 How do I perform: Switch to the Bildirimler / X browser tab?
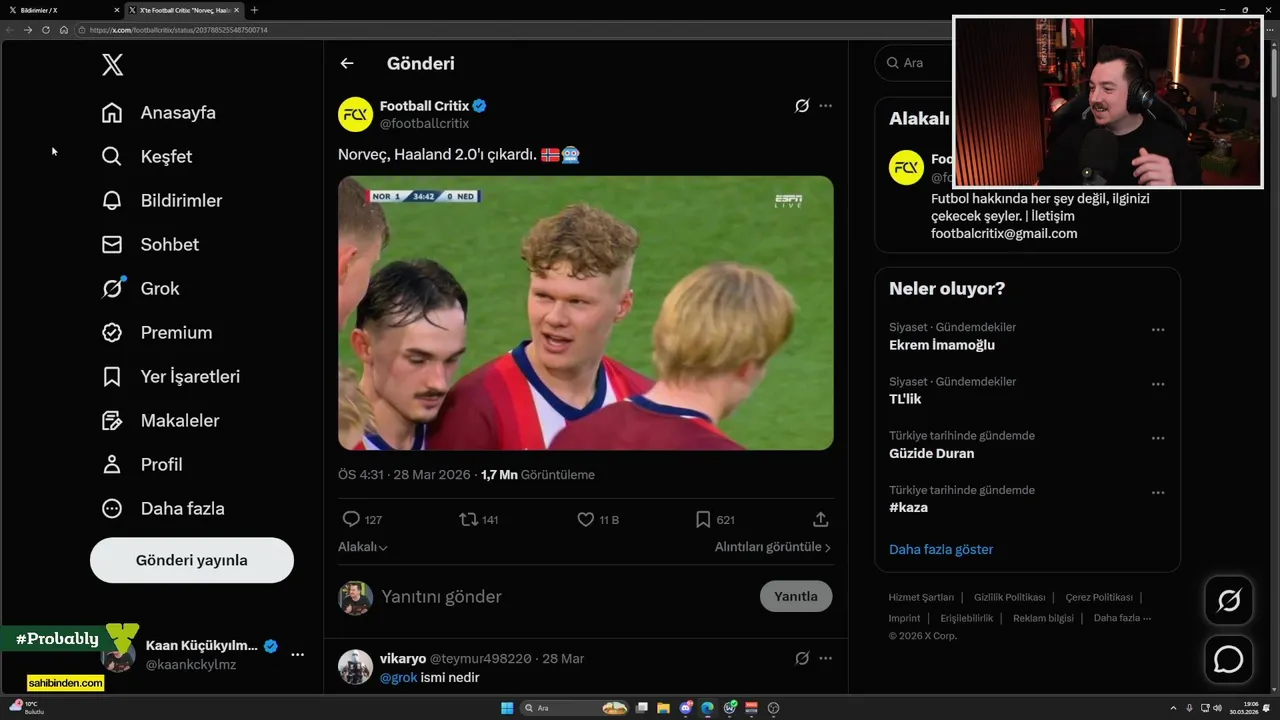point(60,10)
